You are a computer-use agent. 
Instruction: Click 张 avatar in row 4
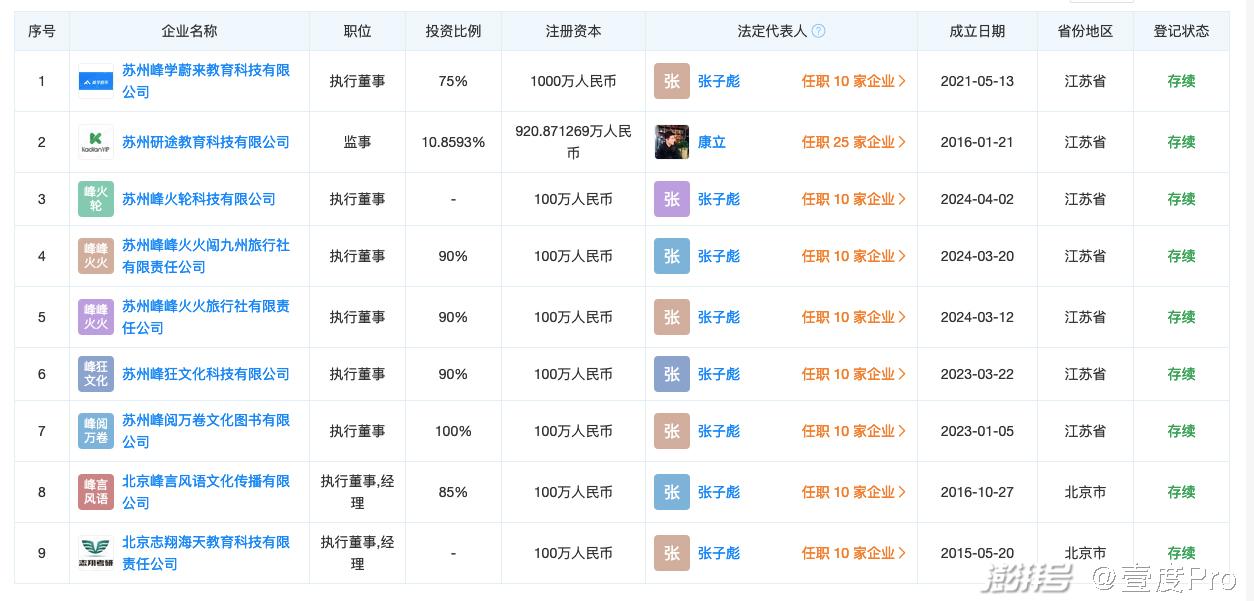(672, 256)
